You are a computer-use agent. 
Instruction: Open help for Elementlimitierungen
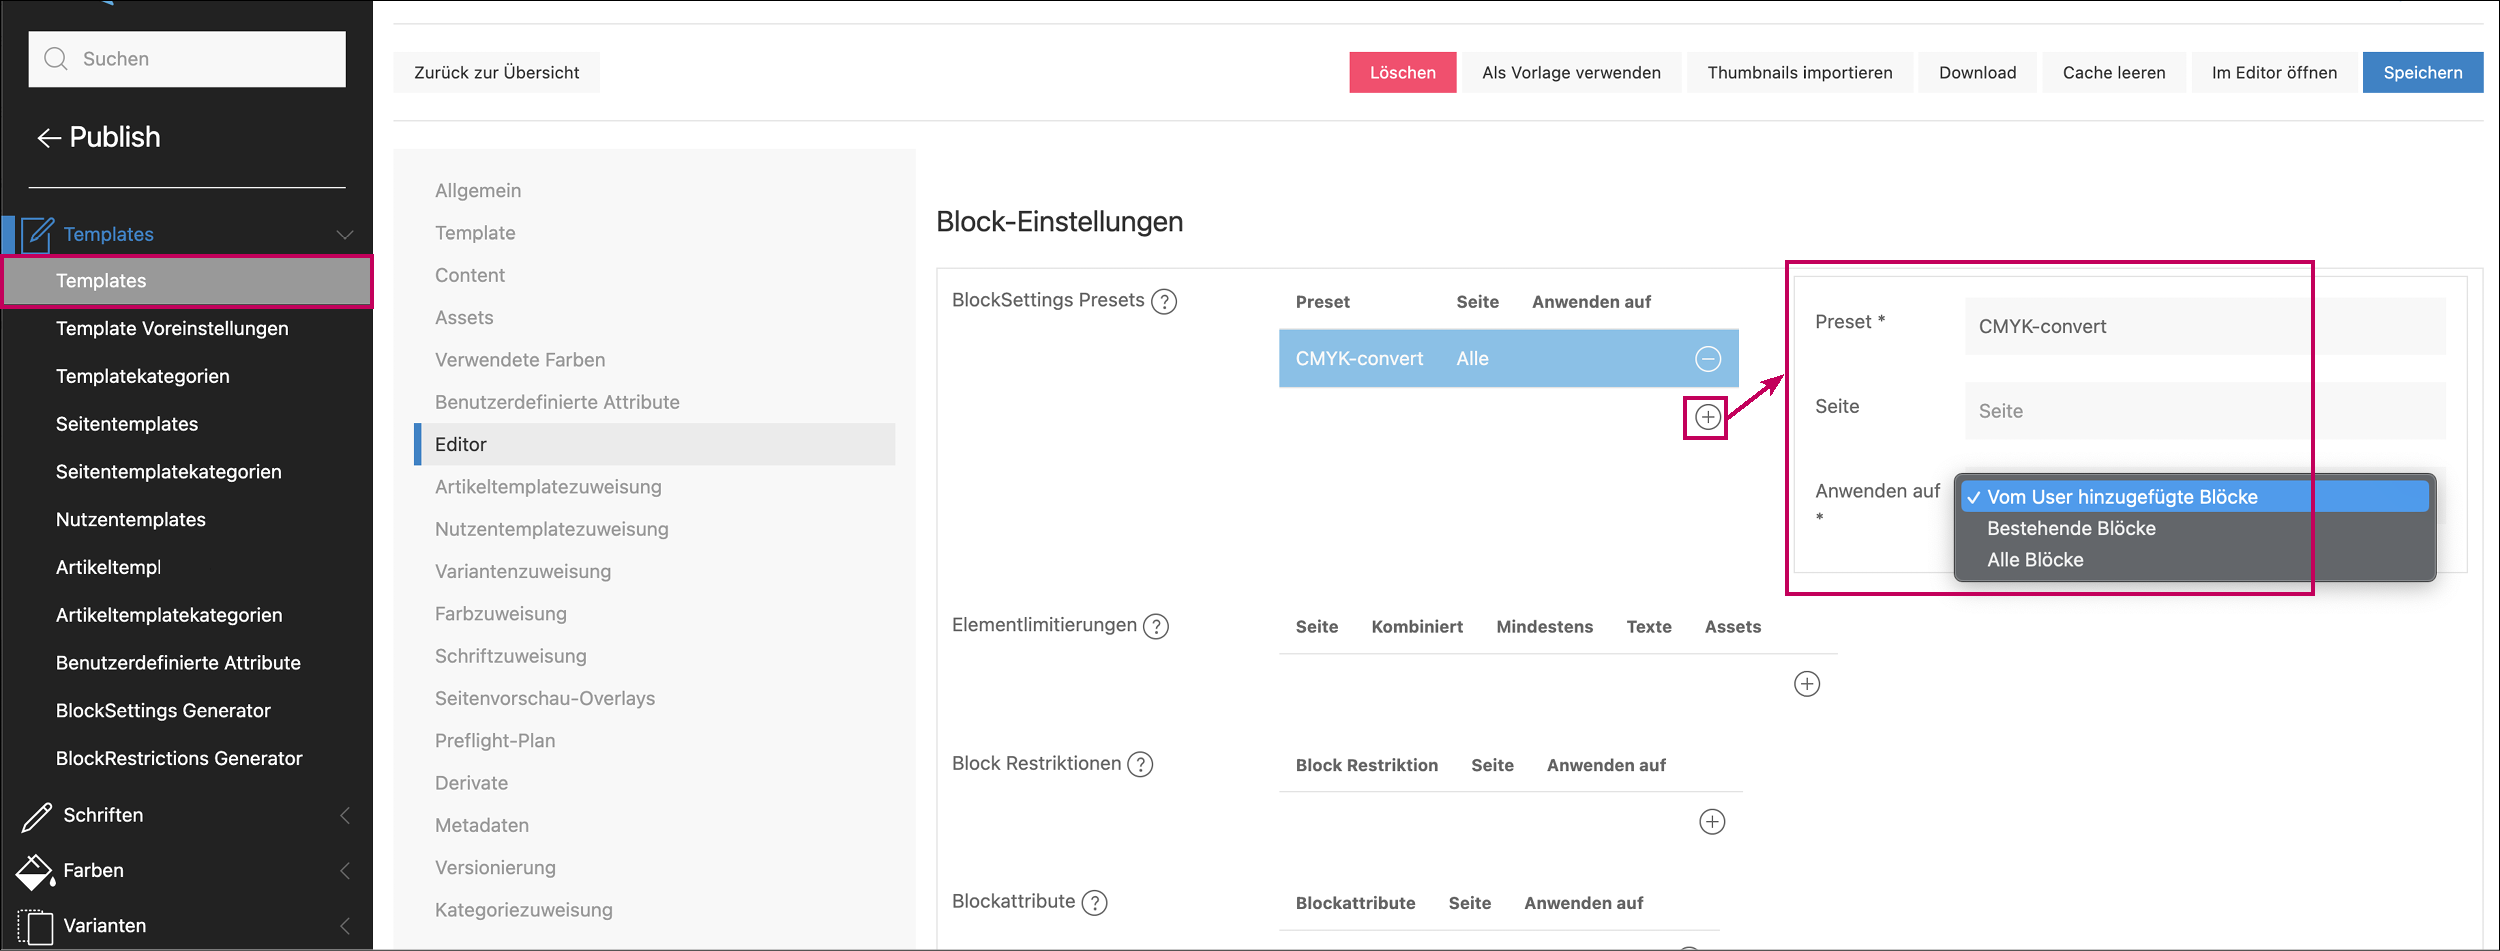[1156, 626]
